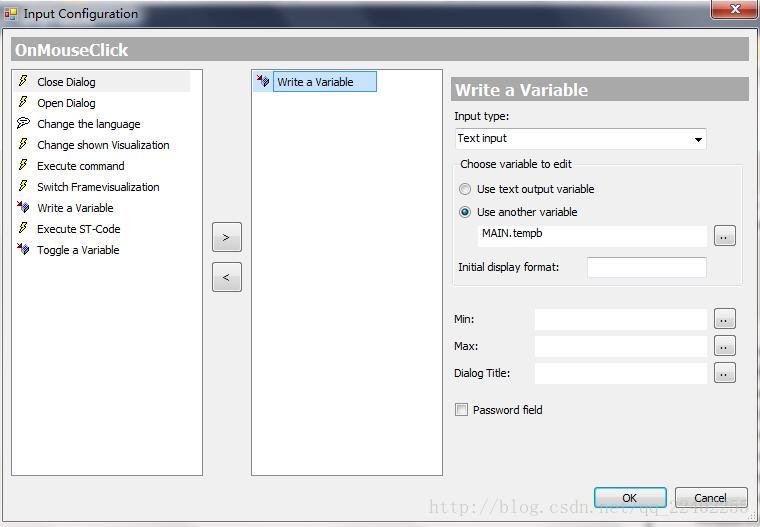Click the speech bubble icon for Change the language
The height and width of the screenshot is (527, 760).
coord(23,123)
